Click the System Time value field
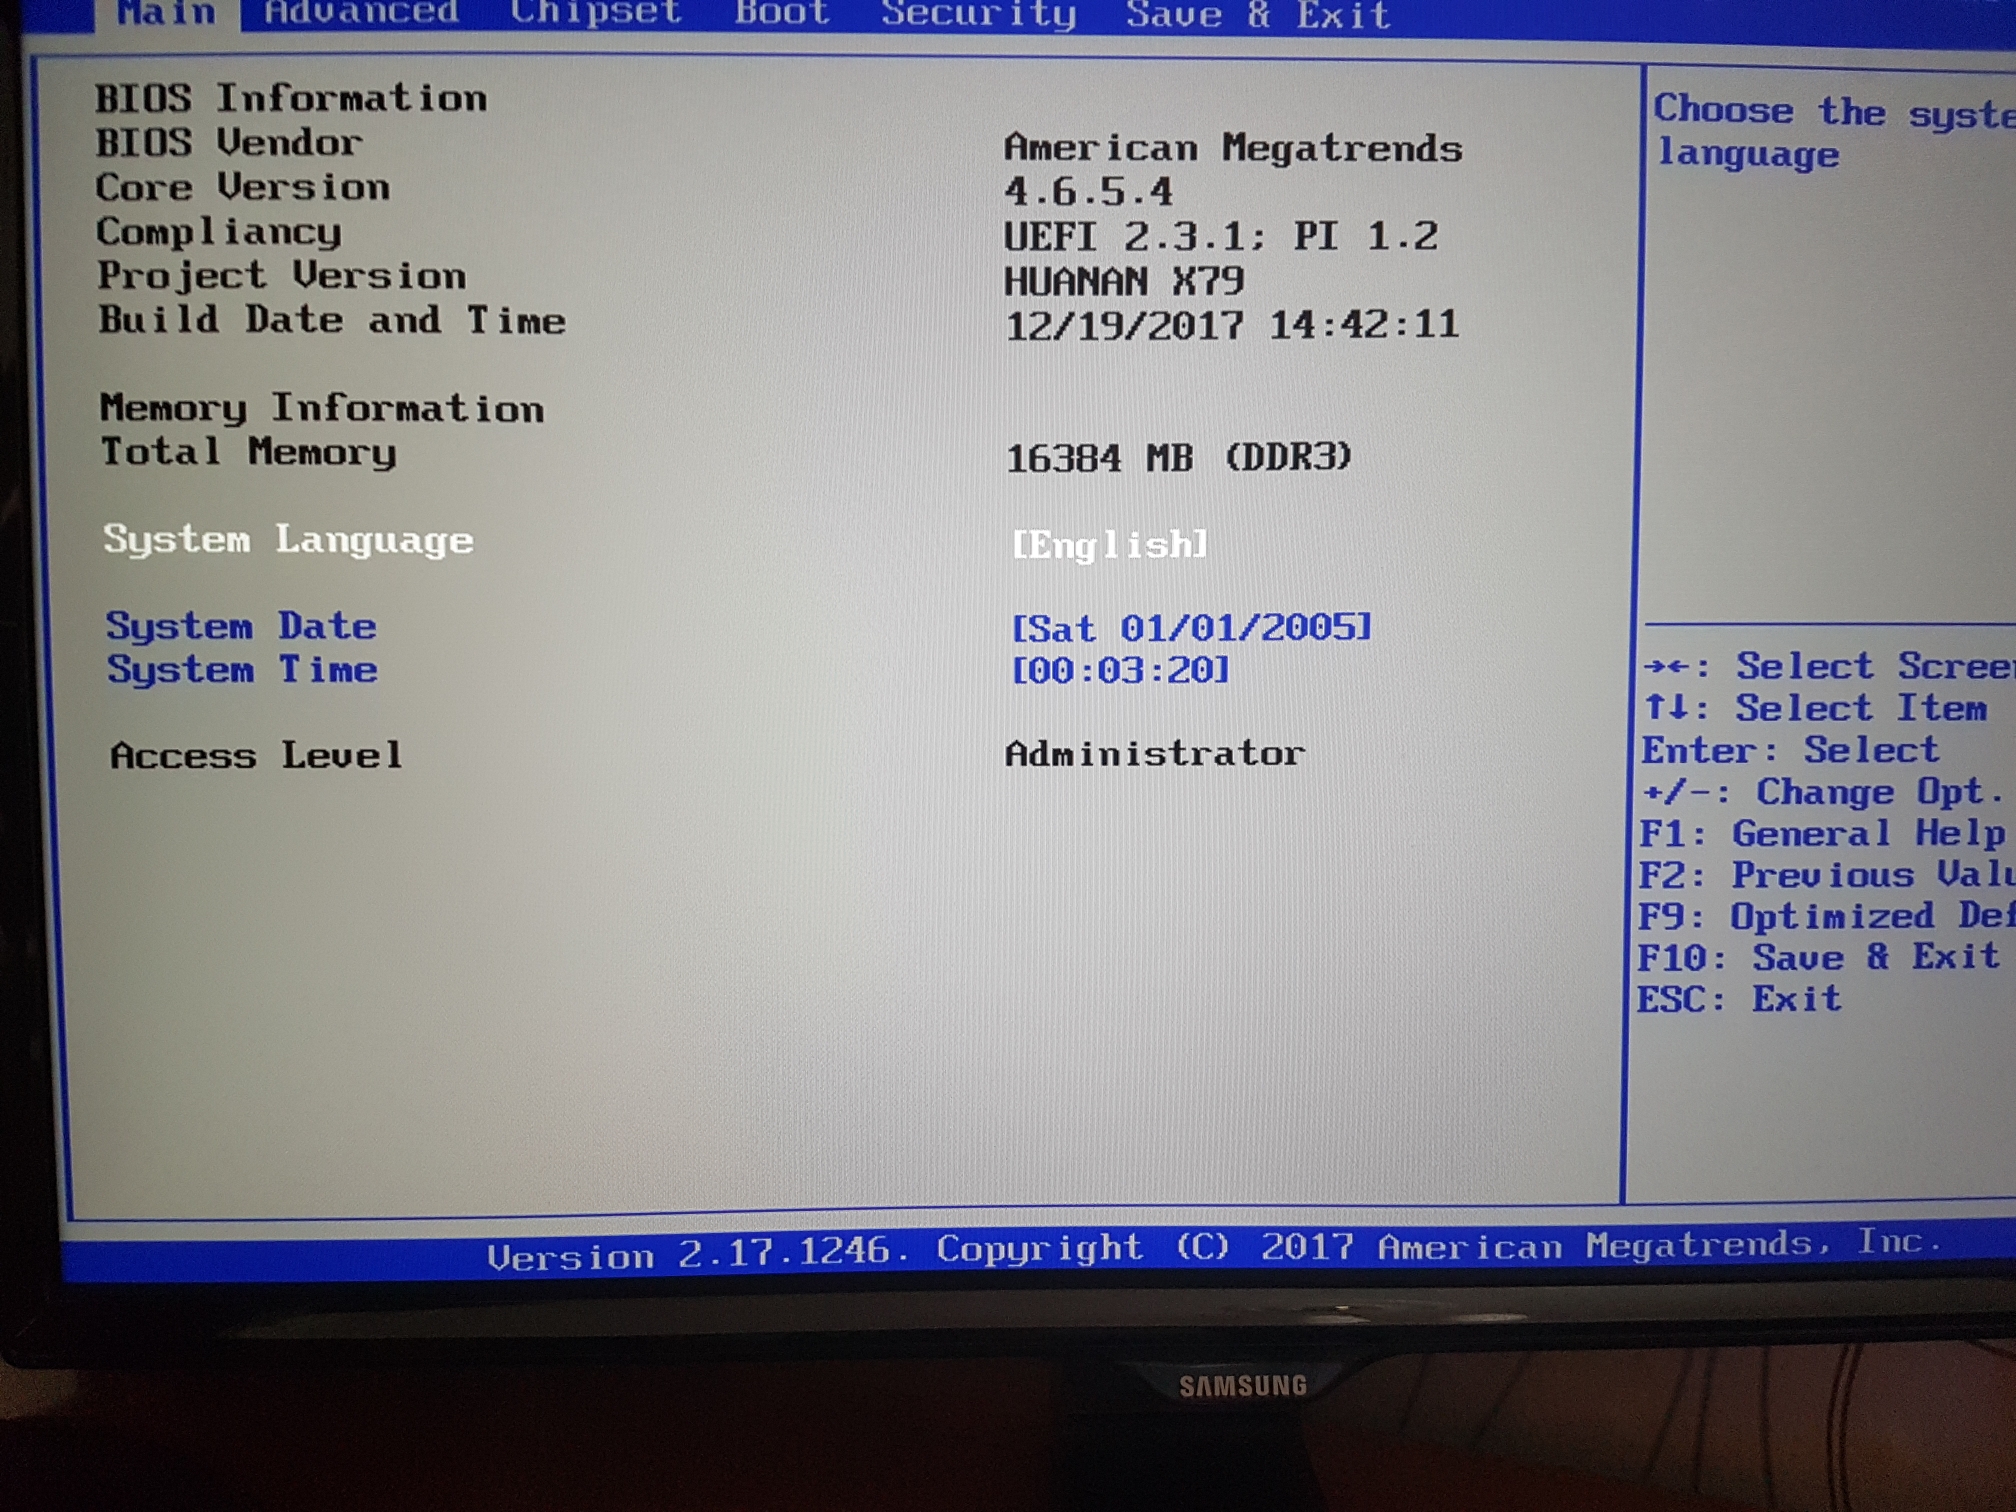Image resolution: width=2016 pixels, height=1512 pixels. pos(1120,670)
